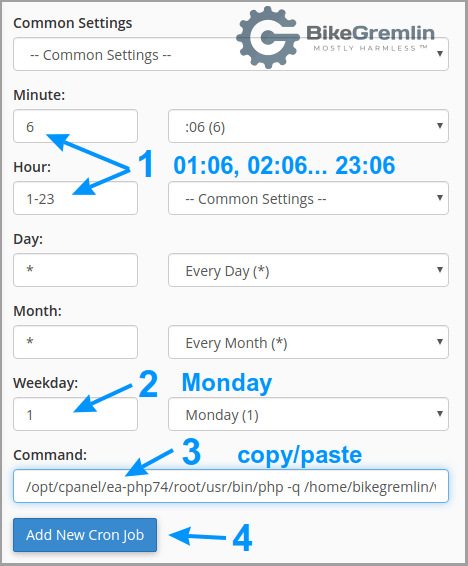Open the Monday (1) weekday dropdown
This screenshot has height=566, width=468.
(x=308, y=414)
